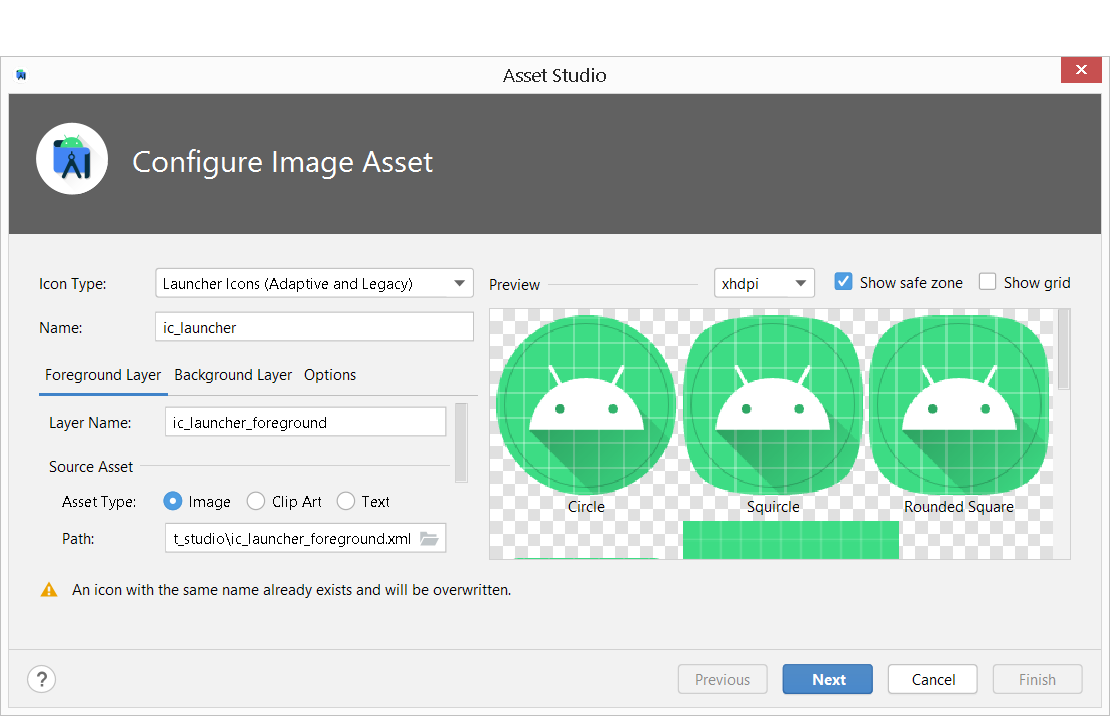Uncheck Show safe zone checkbox

(x=843, y=282)
